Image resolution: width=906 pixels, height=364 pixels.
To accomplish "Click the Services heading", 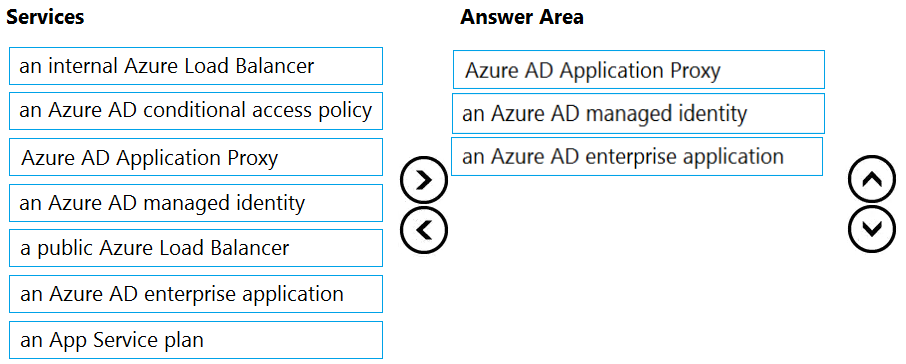I will (45, 17).
